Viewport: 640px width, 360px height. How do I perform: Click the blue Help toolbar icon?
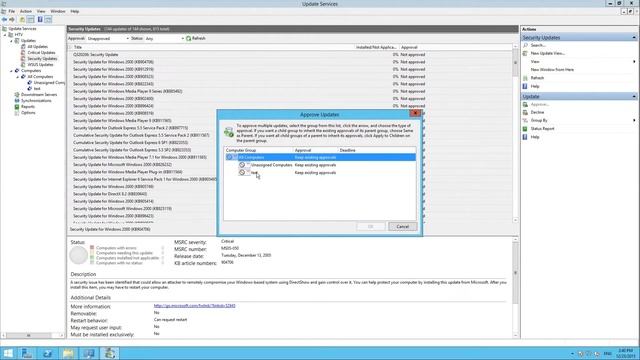(40, 20)
